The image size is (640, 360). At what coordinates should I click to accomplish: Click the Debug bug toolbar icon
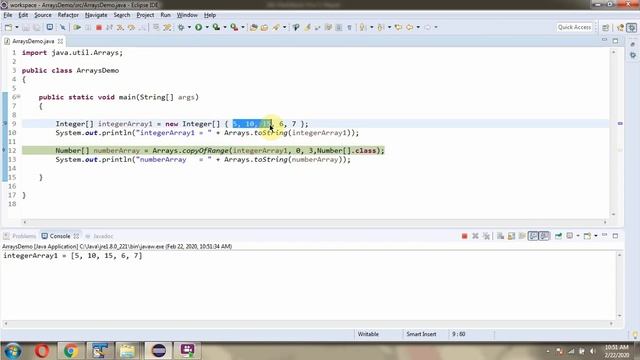(181, 27)
